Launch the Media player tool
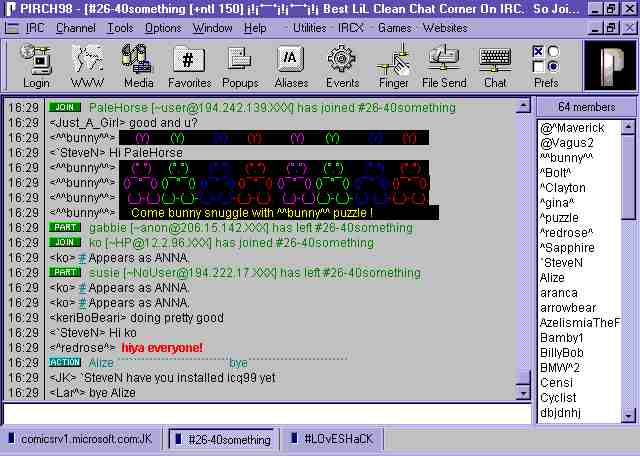640x456 pixels. coord(138,65)
